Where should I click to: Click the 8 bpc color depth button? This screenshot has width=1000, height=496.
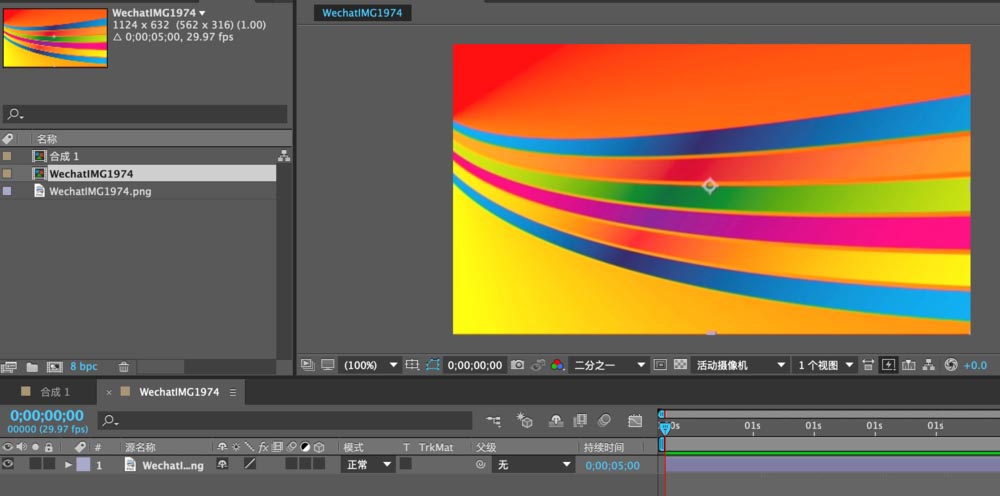click(x=83, y=367)
